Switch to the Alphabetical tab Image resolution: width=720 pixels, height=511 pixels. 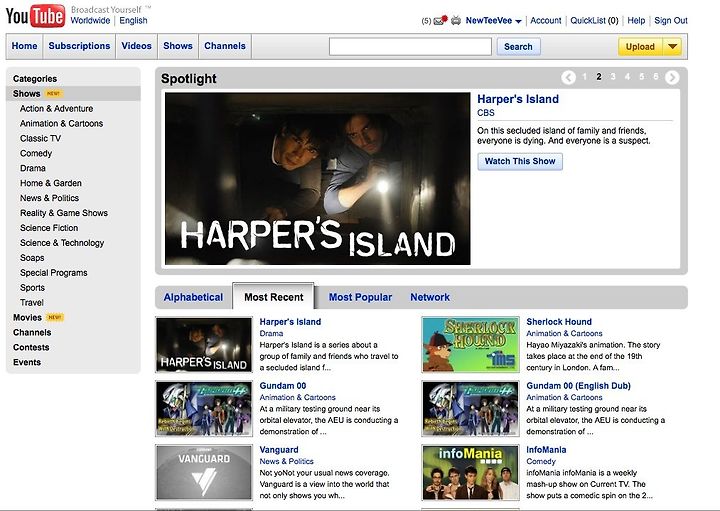pos(193,297)
